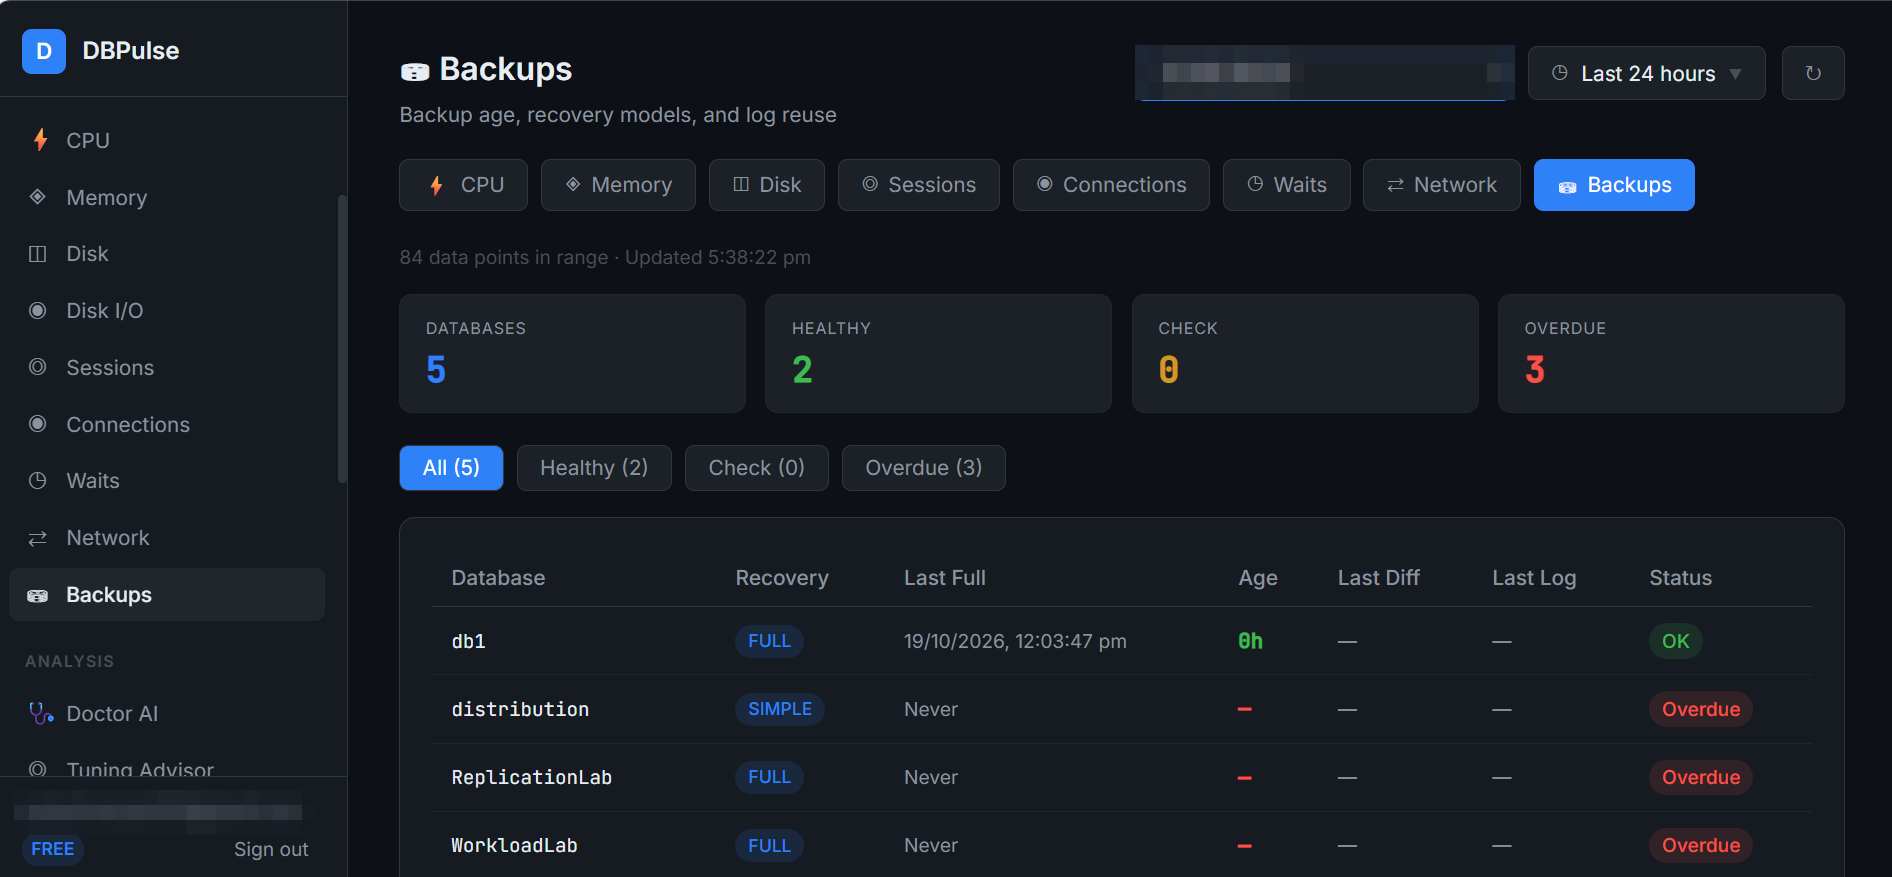The height and width of the screenshot is (877, 1892).
Task: Click the arrows icon on Network tab
Action: click(x=1395, y=185)
